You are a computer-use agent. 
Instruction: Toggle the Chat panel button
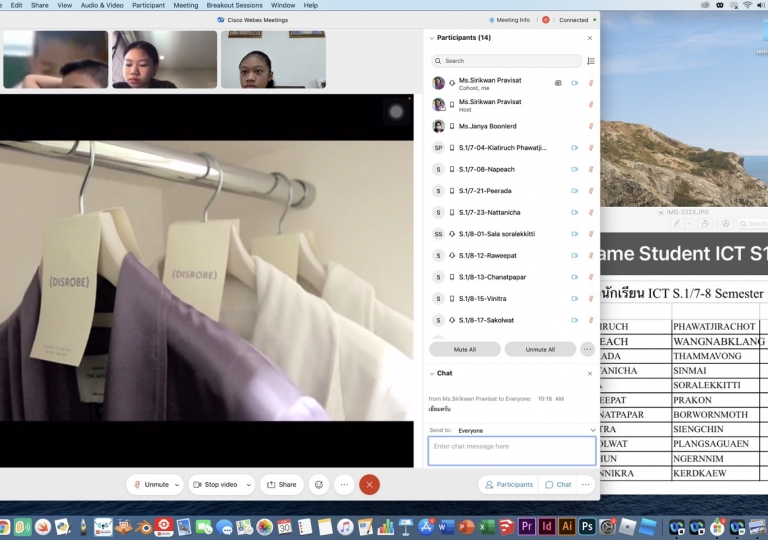(x=558, y=485)
